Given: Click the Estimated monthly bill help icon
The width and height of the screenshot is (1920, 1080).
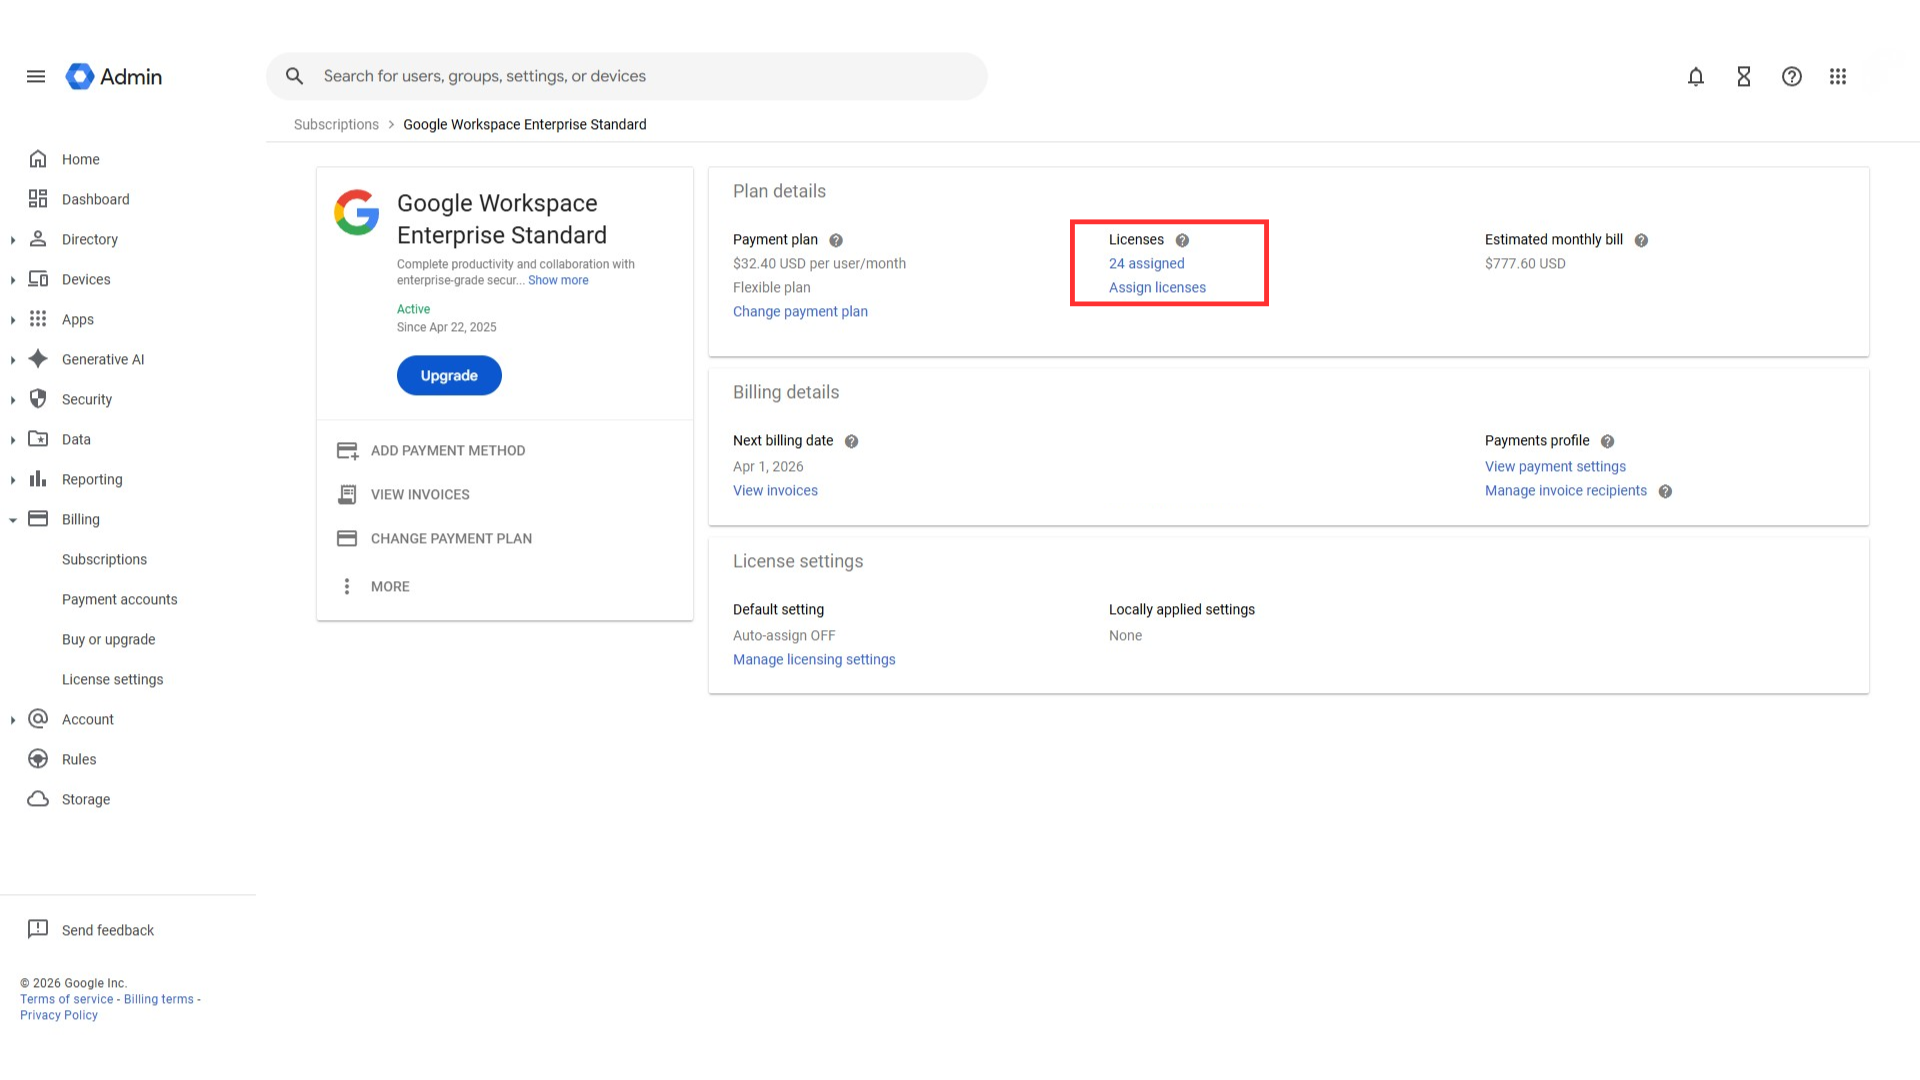Looking at the screenshot, I should coord(1641,240).
